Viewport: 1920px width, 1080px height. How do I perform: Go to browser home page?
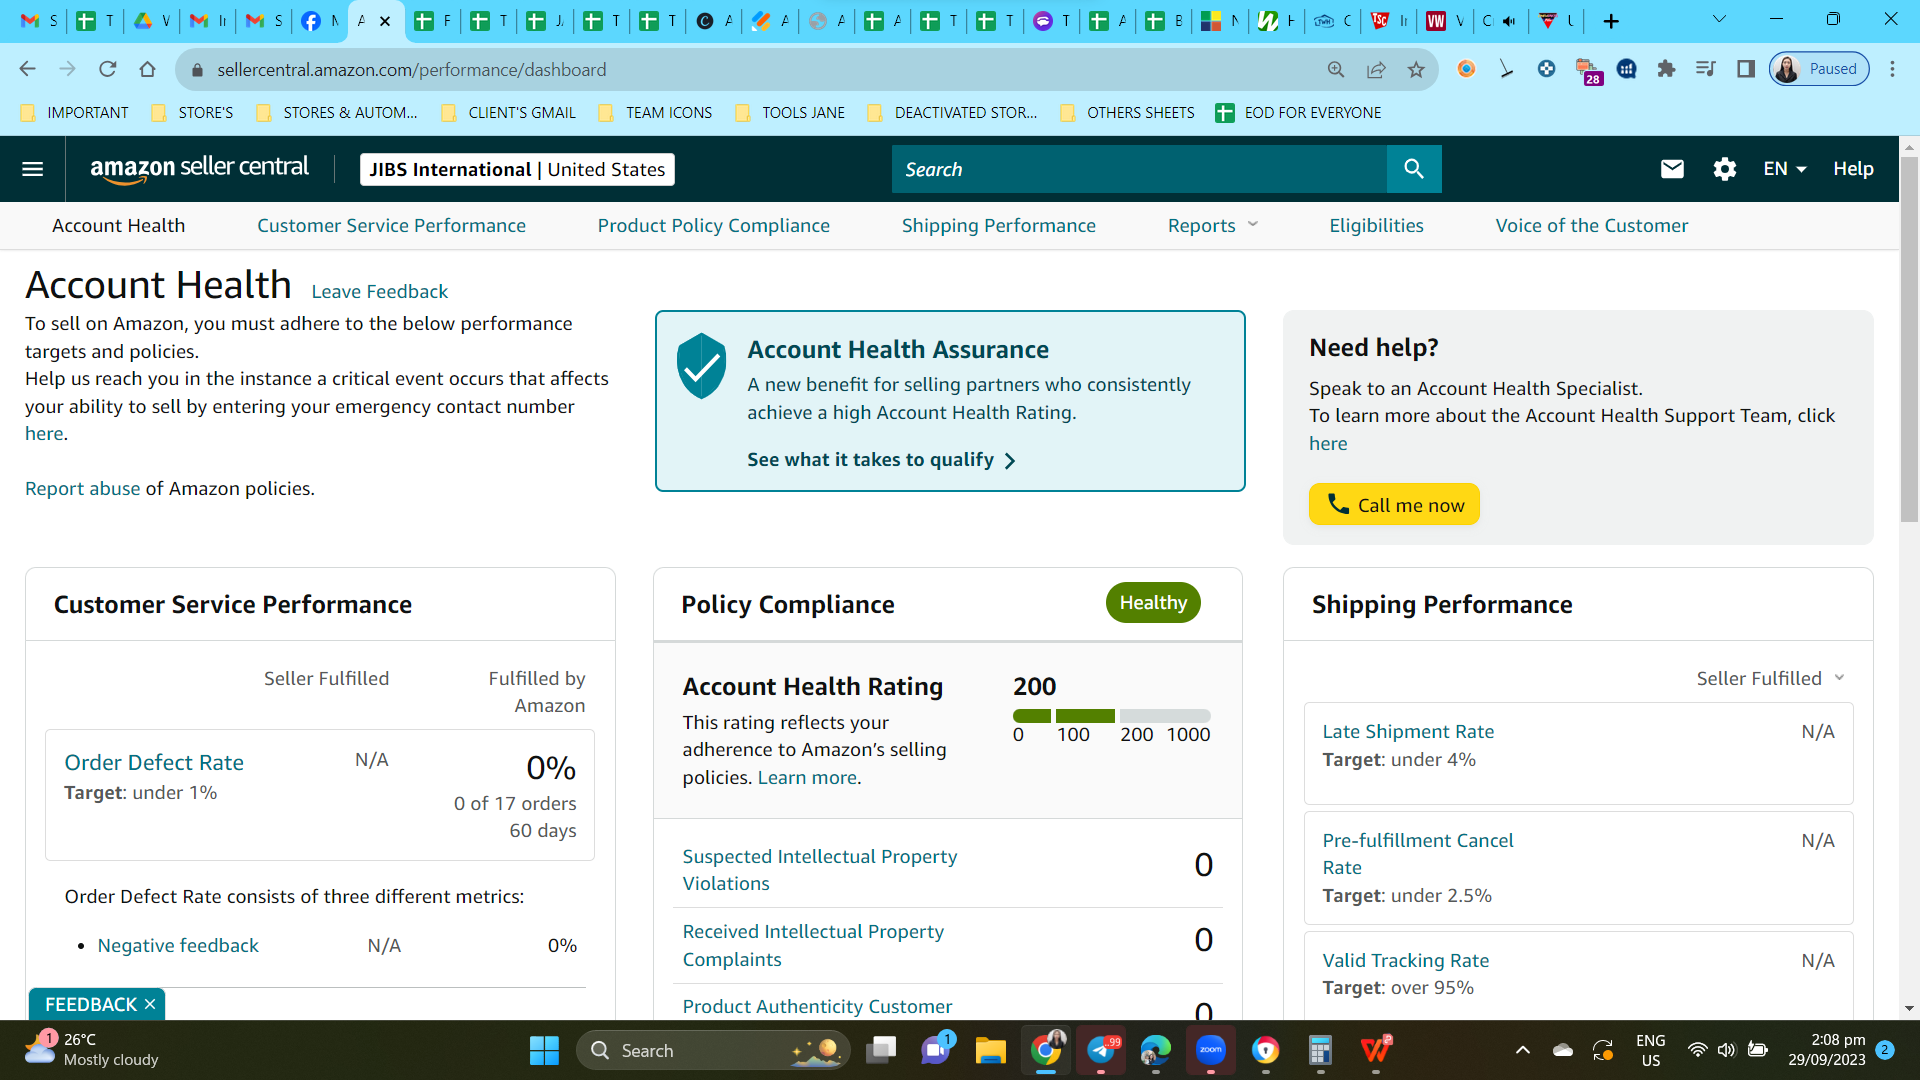[x=148, y=69]
